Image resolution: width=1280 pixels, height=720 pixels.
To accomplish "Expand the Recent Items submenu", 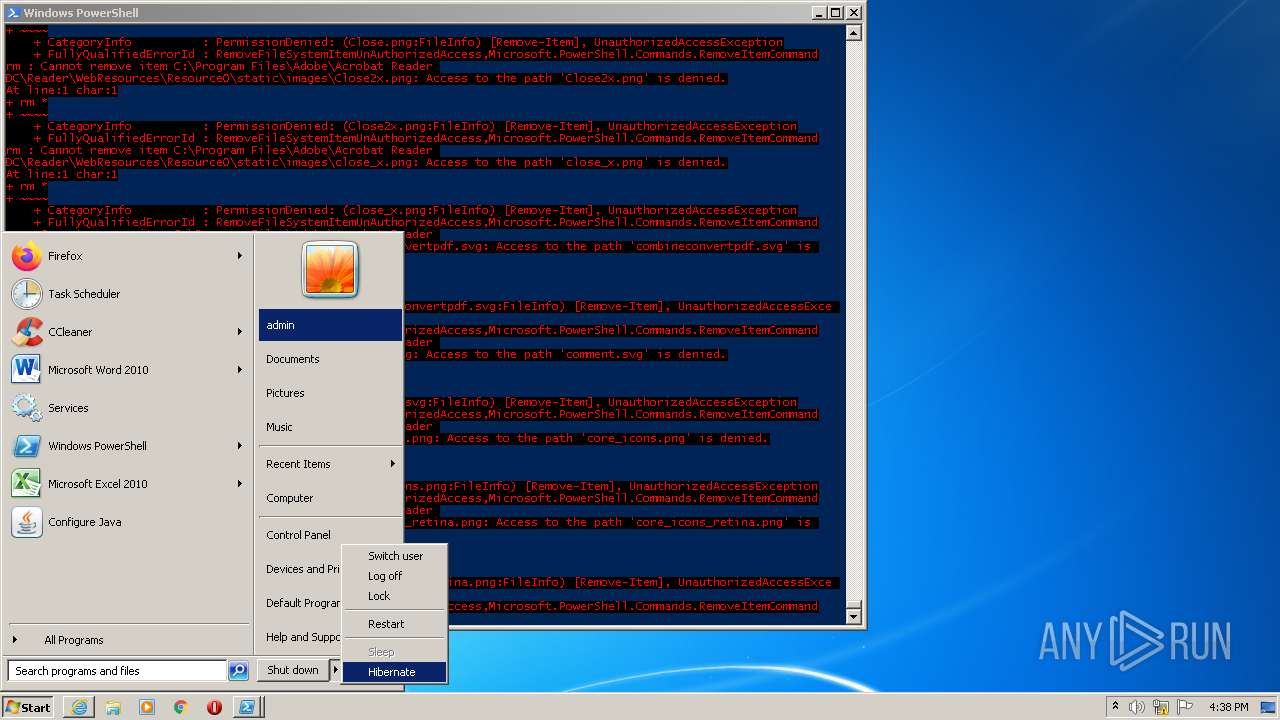I will click(x=330, y=464).
